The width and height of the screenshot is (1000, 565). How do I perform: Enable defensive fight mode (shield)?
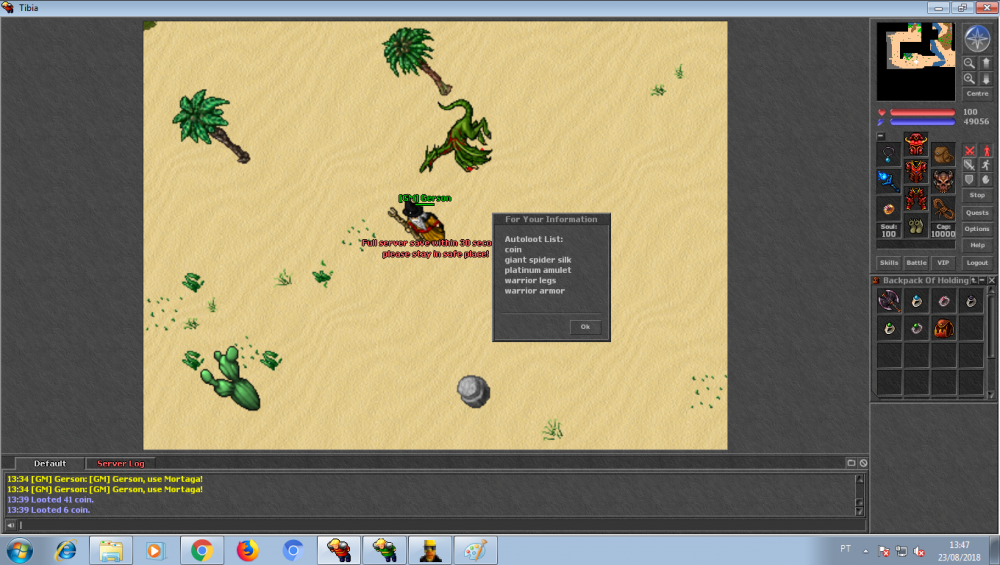pos(970,179)
